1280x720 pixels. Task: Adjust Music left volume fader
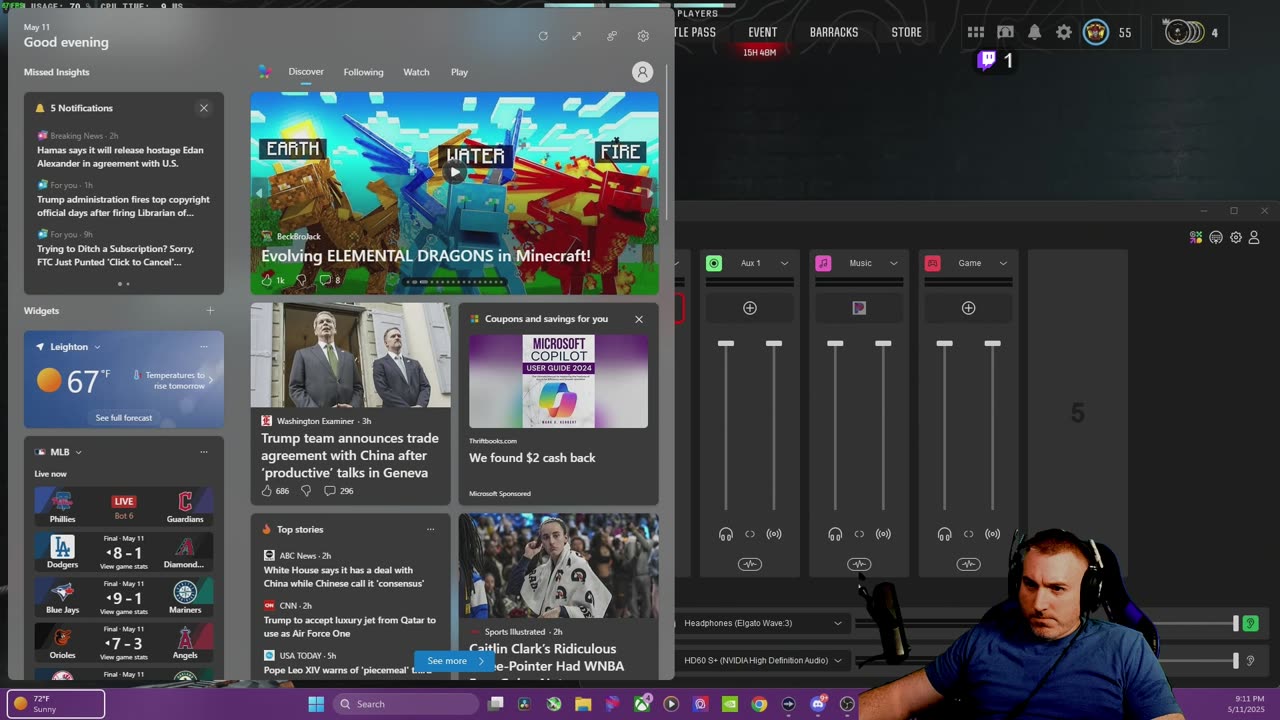click(x=835, y=344)
